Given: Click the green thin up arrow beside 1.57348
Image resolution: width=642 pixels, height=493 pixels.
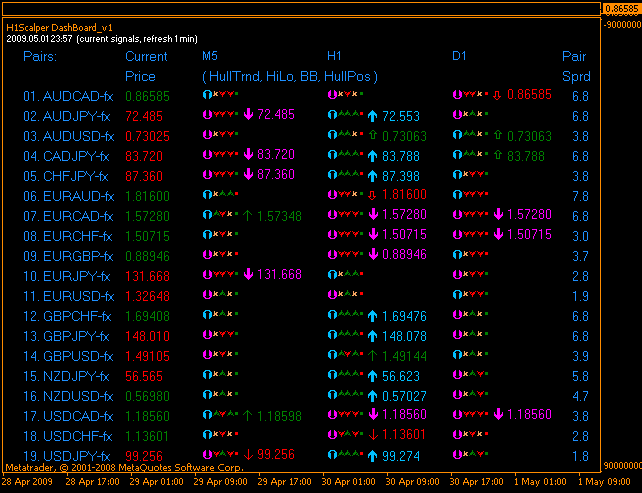Looking at the screenshot, I should 247,215.
